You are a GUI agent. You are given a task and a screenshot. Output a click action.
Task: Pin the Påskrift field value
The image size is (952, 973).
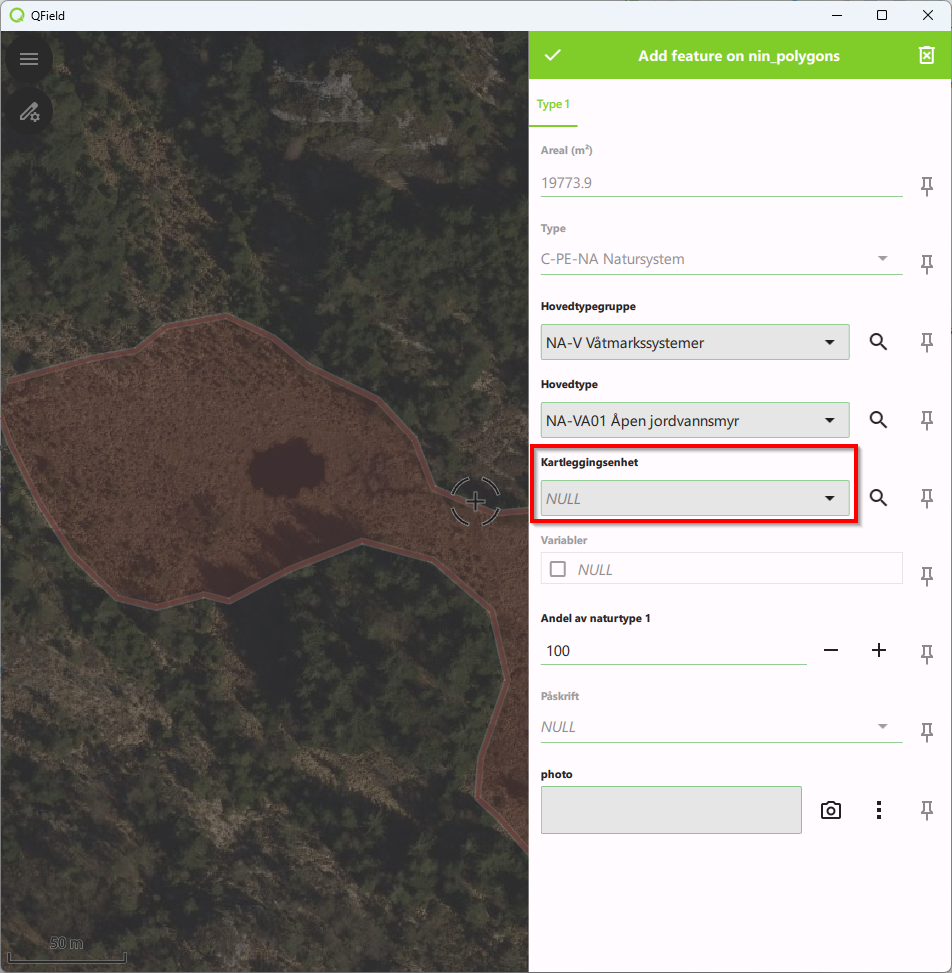[926, 730]
